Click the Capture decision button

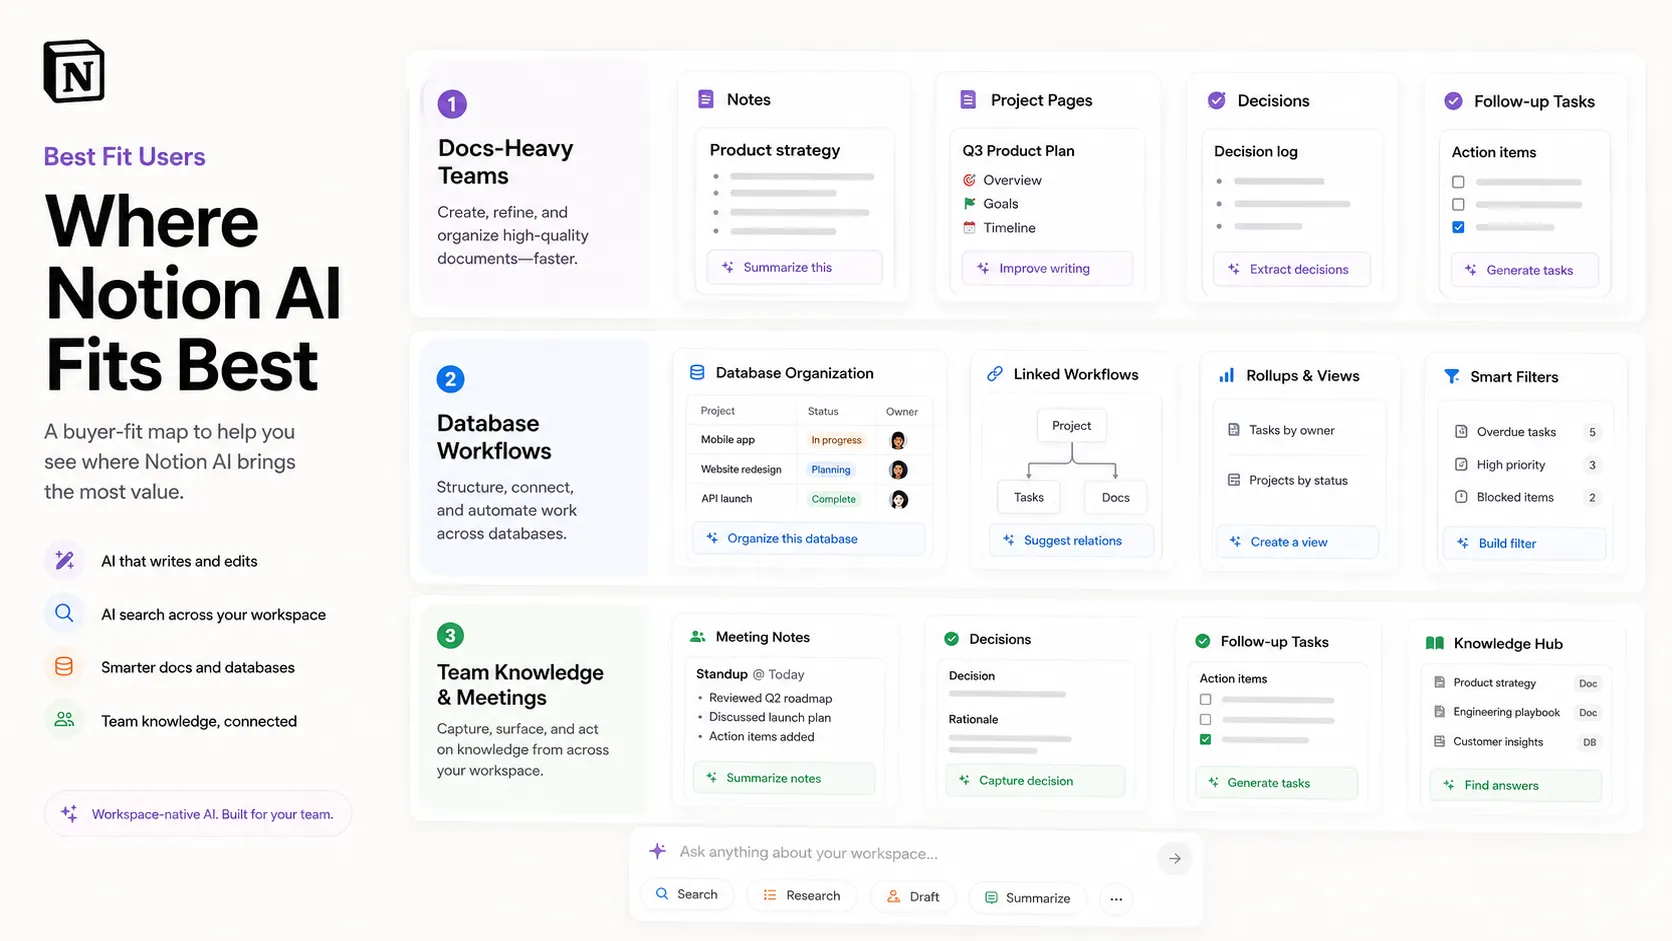click(x=1035, y=780)
